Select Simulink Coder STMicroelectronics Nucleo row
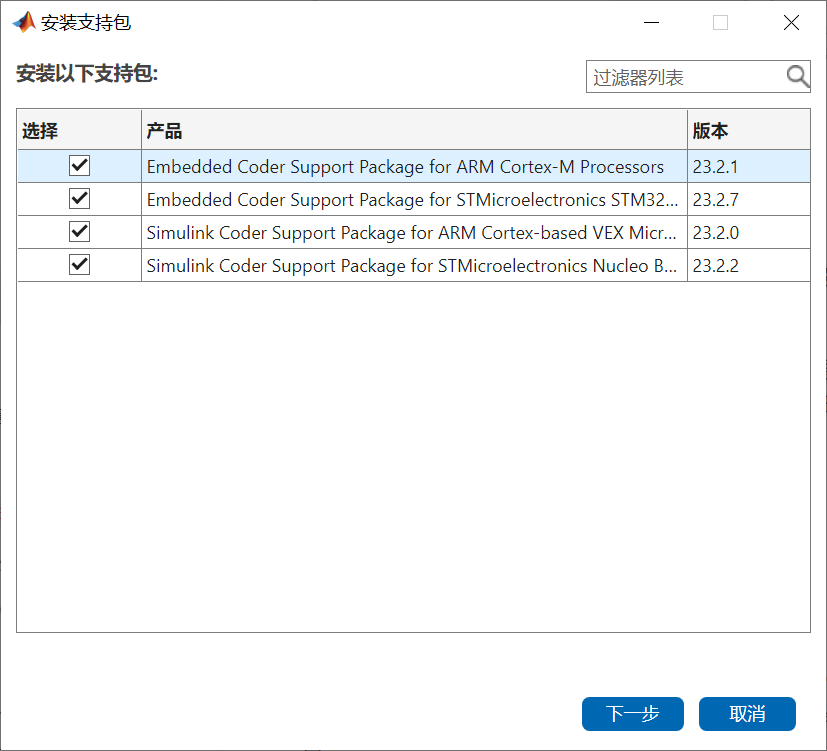This screenshot has height=751, width=827. (414, 265)
